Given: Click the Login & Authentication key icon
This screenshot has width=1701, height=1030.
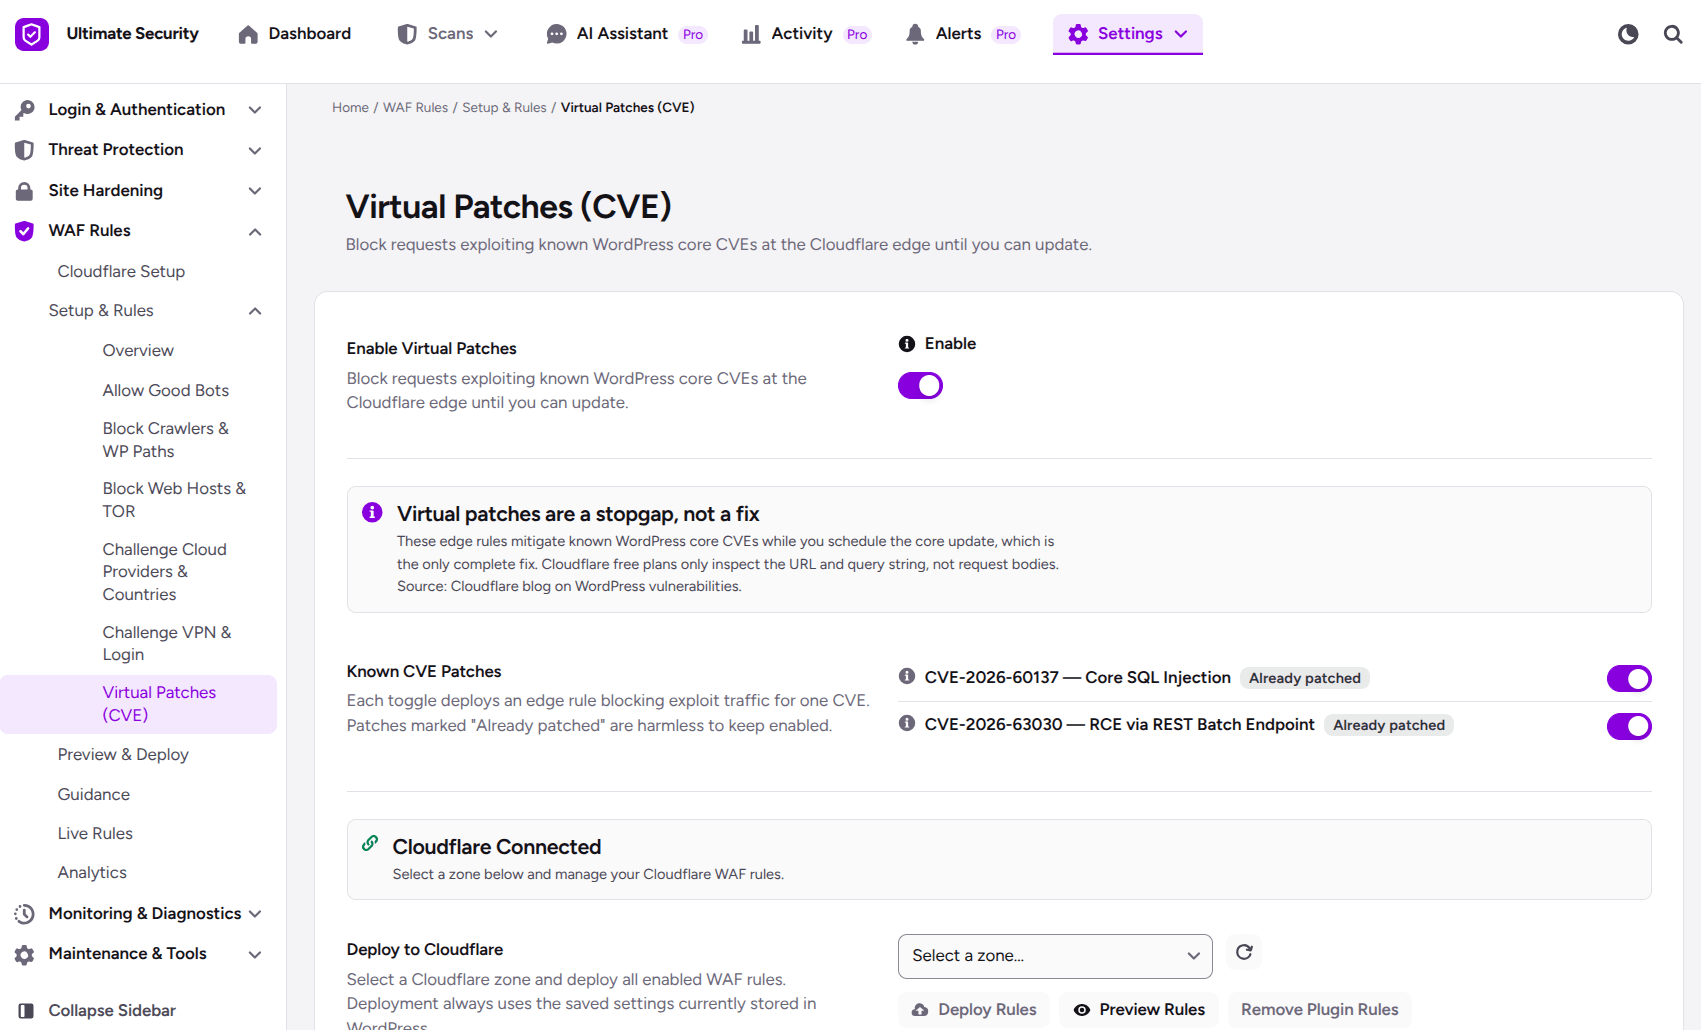Looking at the screenshot, I should [x=25, y=110].
